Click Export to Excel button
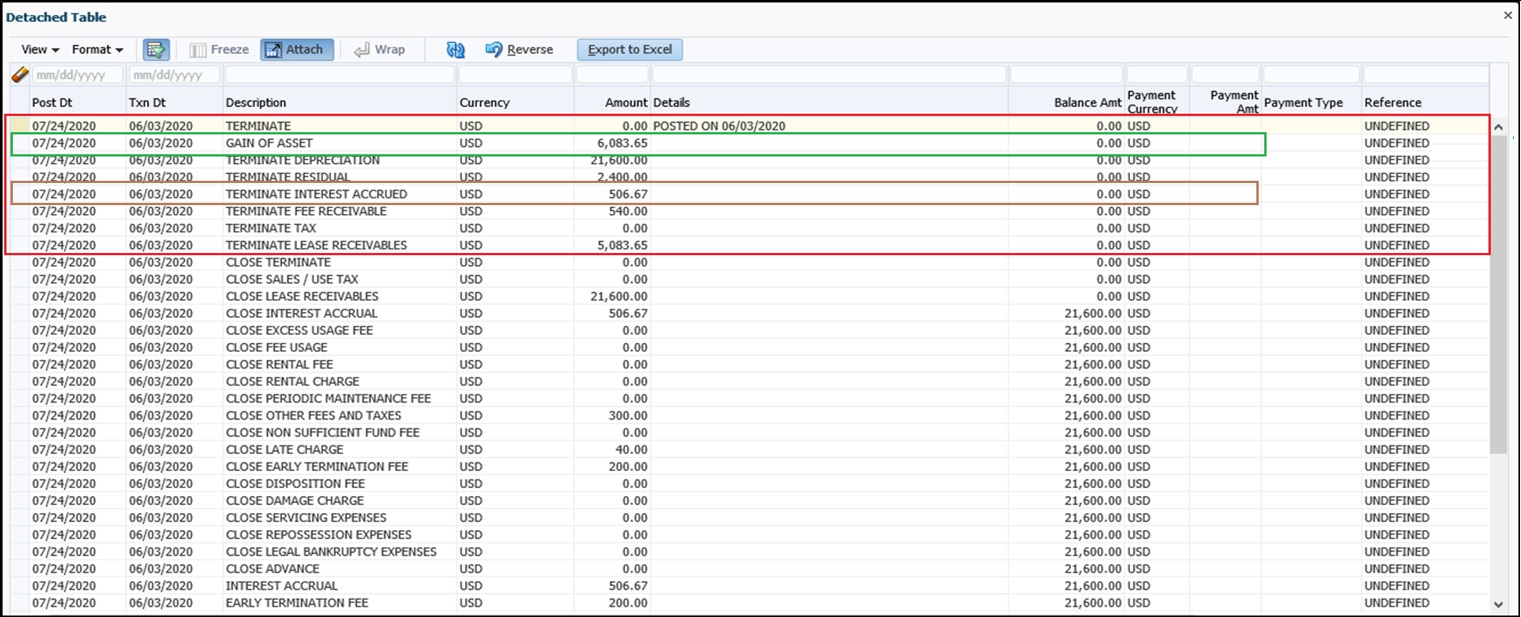 point(630,50)
